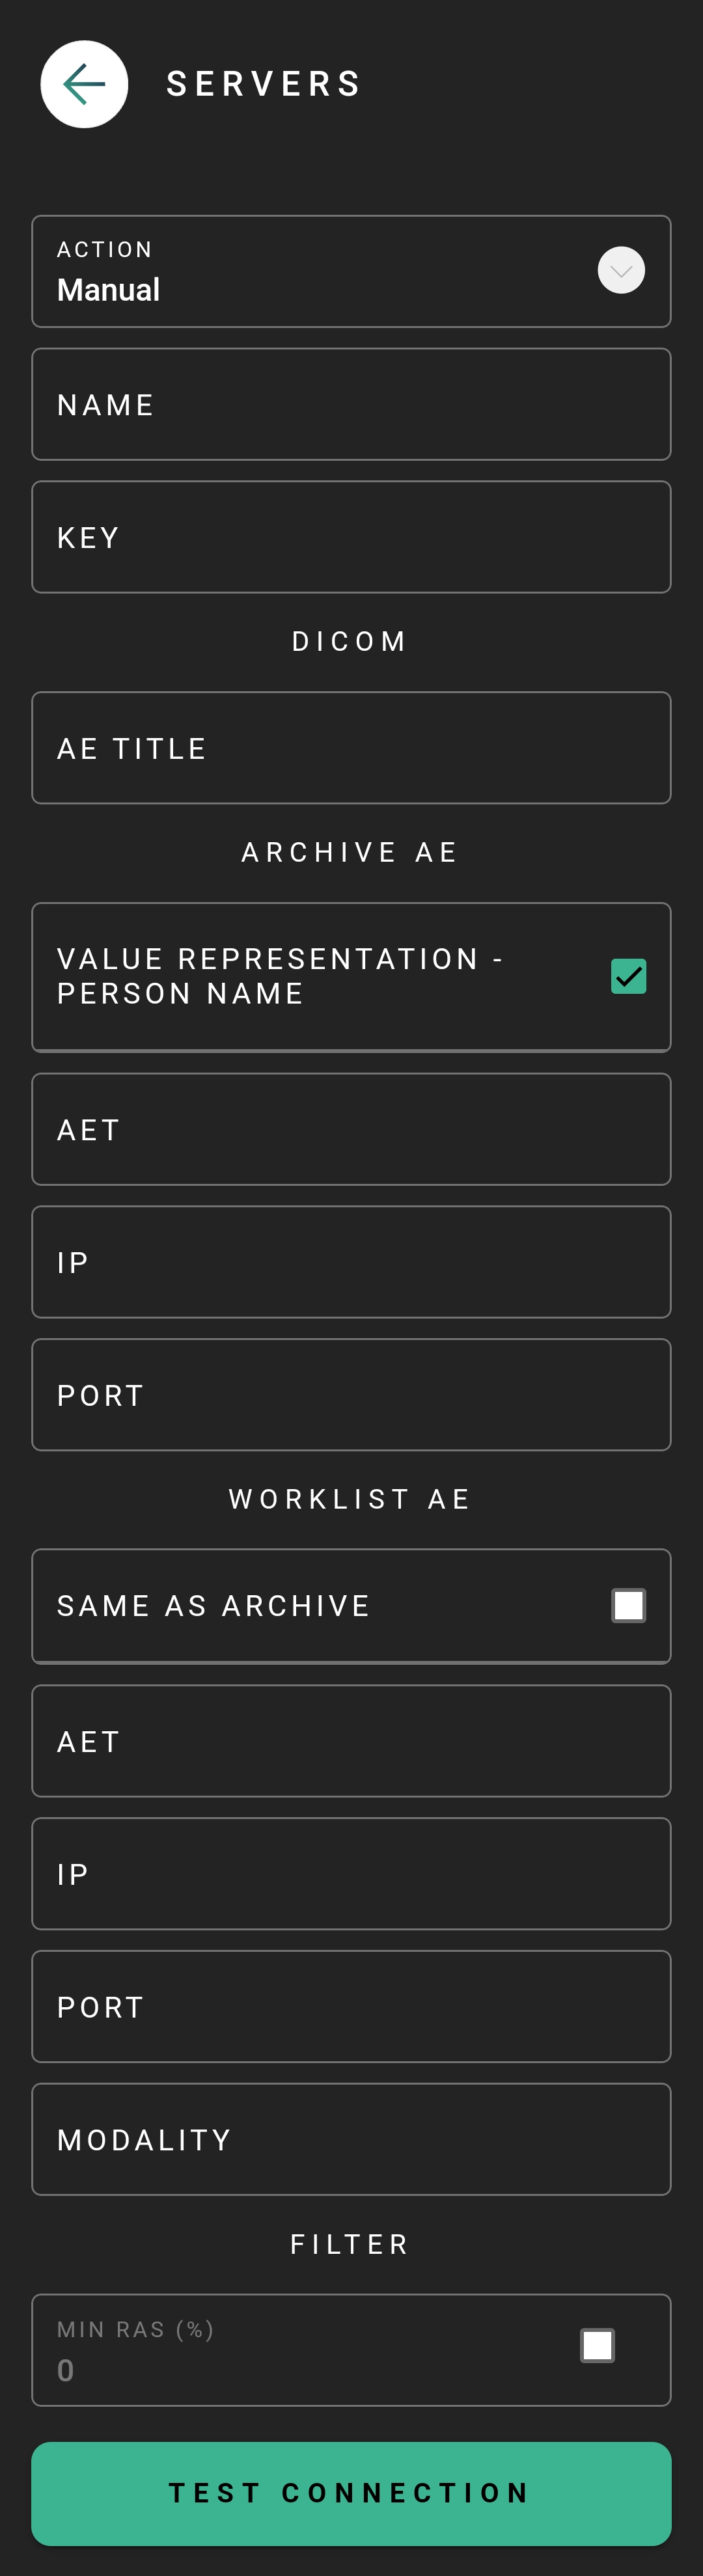The image size is (703, 2576).
Task: Select the AE Title field
Action: click(351, 748)
